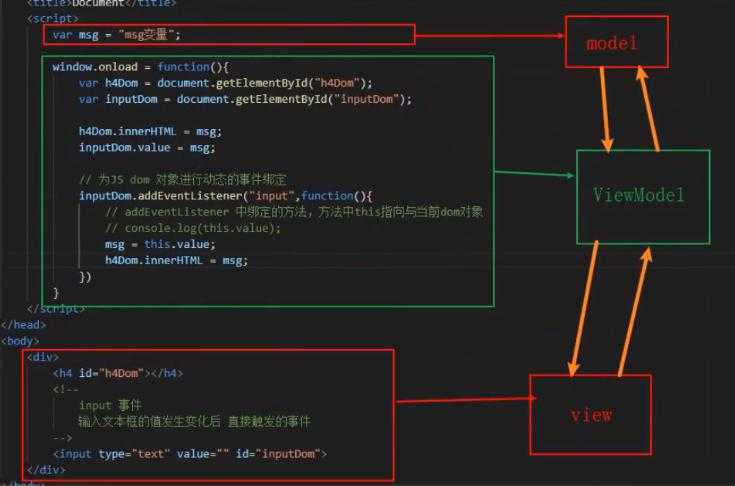Click the "input 事件" comment line
735x486 pixels.
[111, 405]
